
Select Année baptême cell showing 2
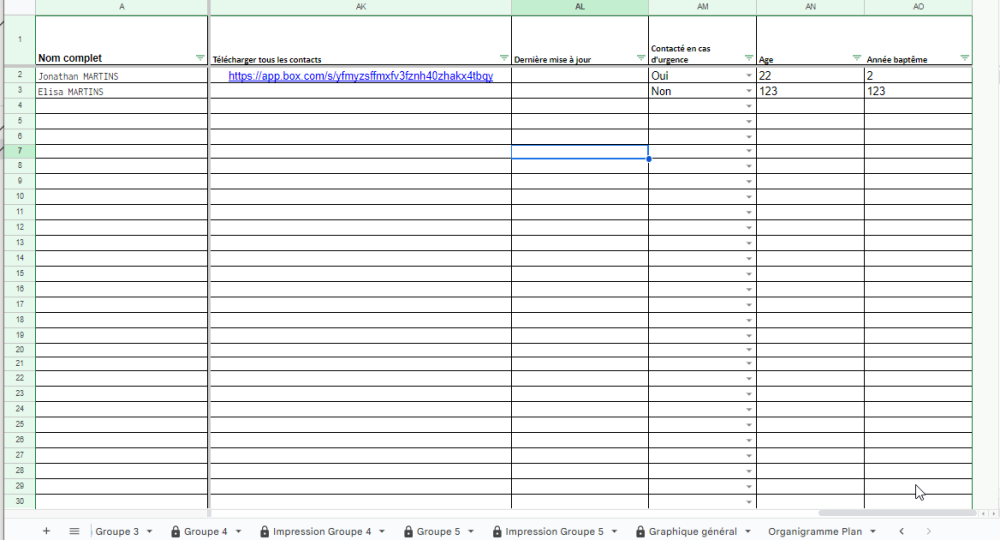click(x=918, y=76)
